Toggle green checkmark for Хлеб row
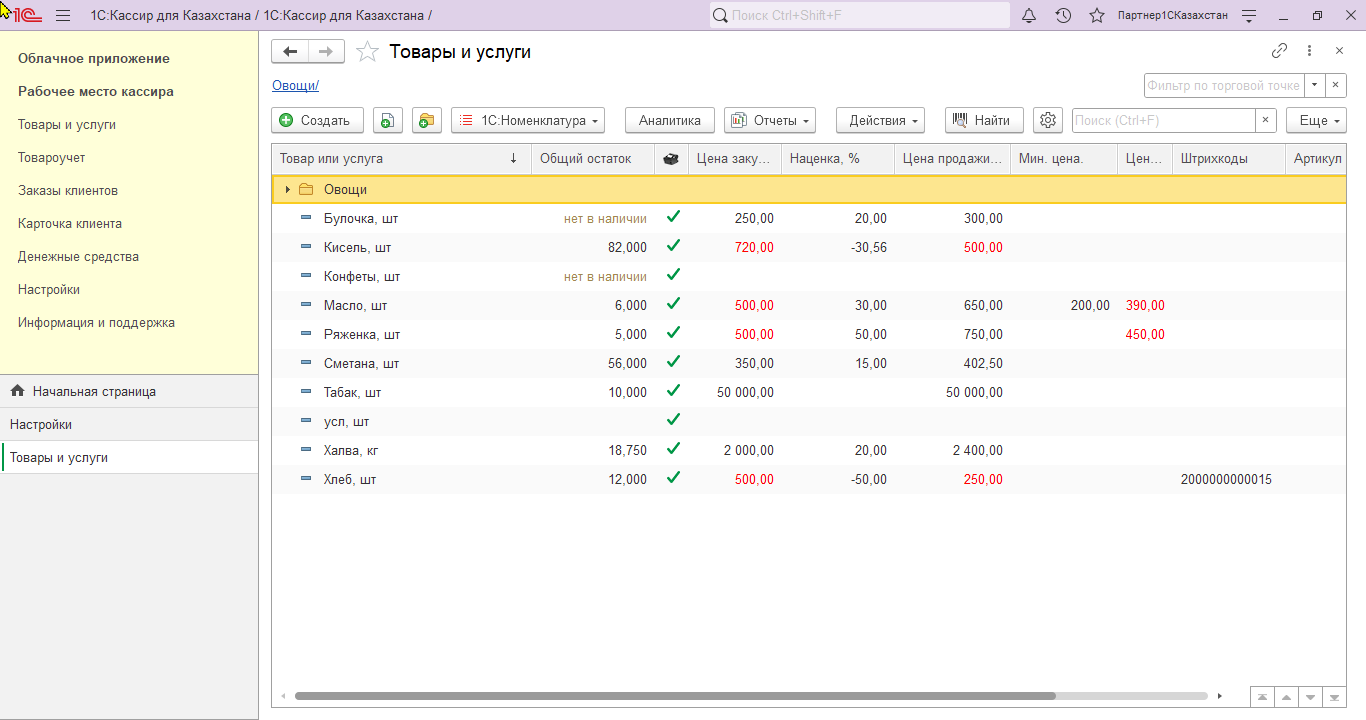The height and width of the screenshot is (720, 1366). click(x=673, y=478)
